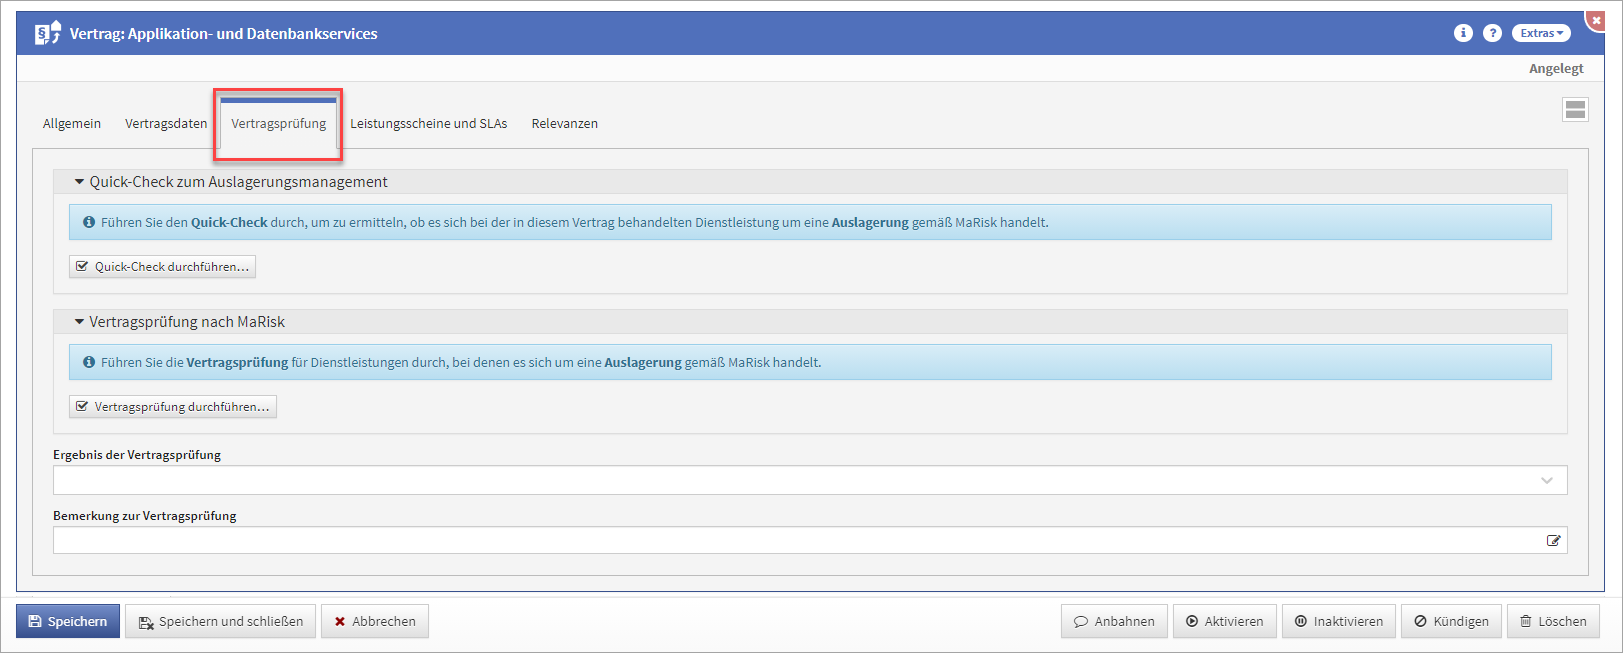1623x653 pixels.
Task: Close the contract dialog with red X
Action: pyautogui.click(x=1596, y=20)
